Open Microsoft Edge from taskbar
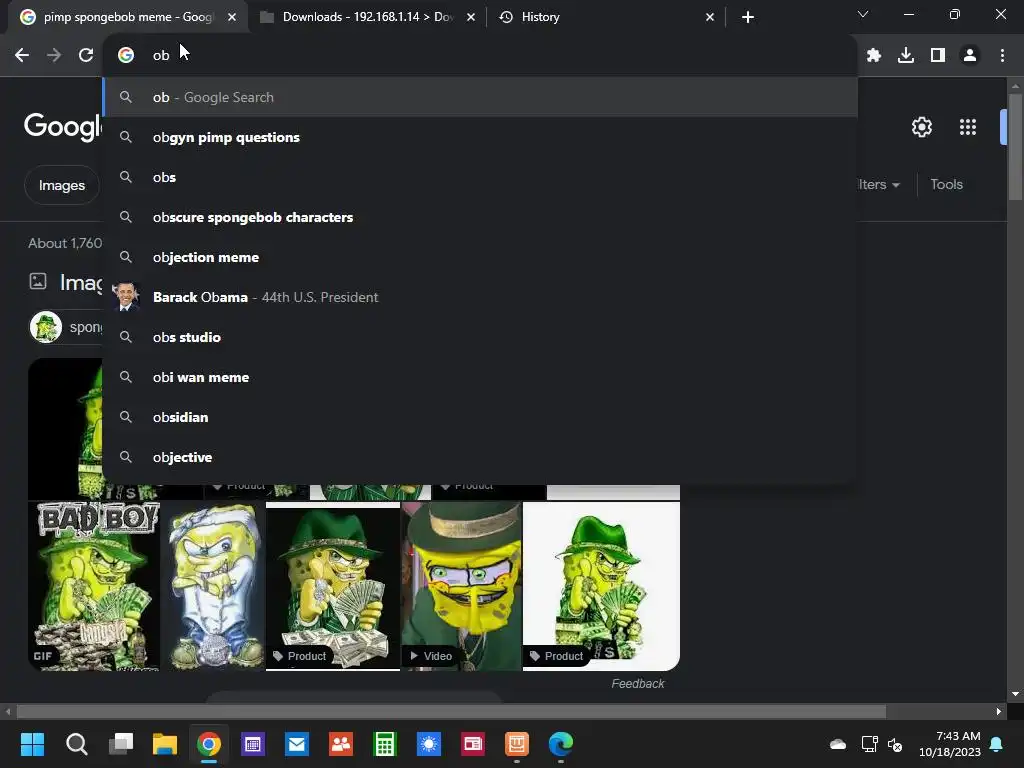Screen dimensions: 1024x768 coord(560,744)
